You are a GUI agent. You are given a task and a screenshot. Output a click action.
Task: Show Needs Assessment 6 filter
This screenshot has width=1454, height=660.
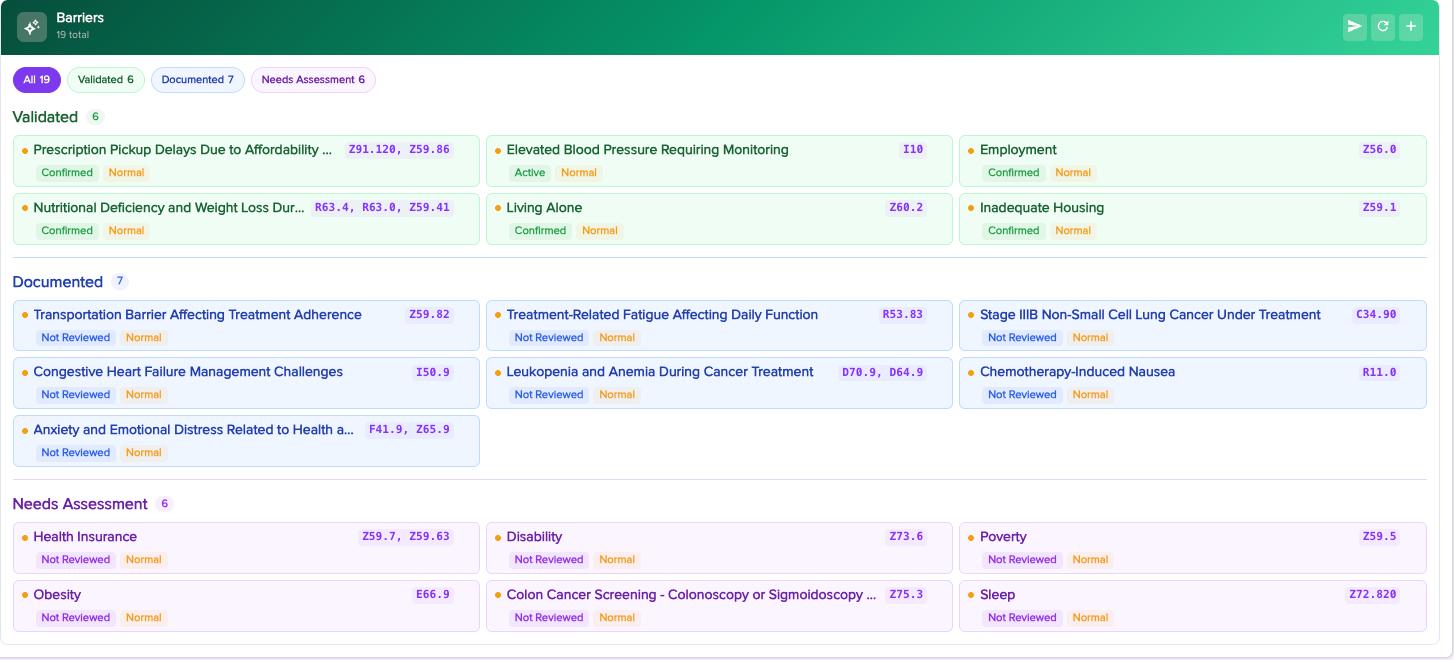pos(313,80)
